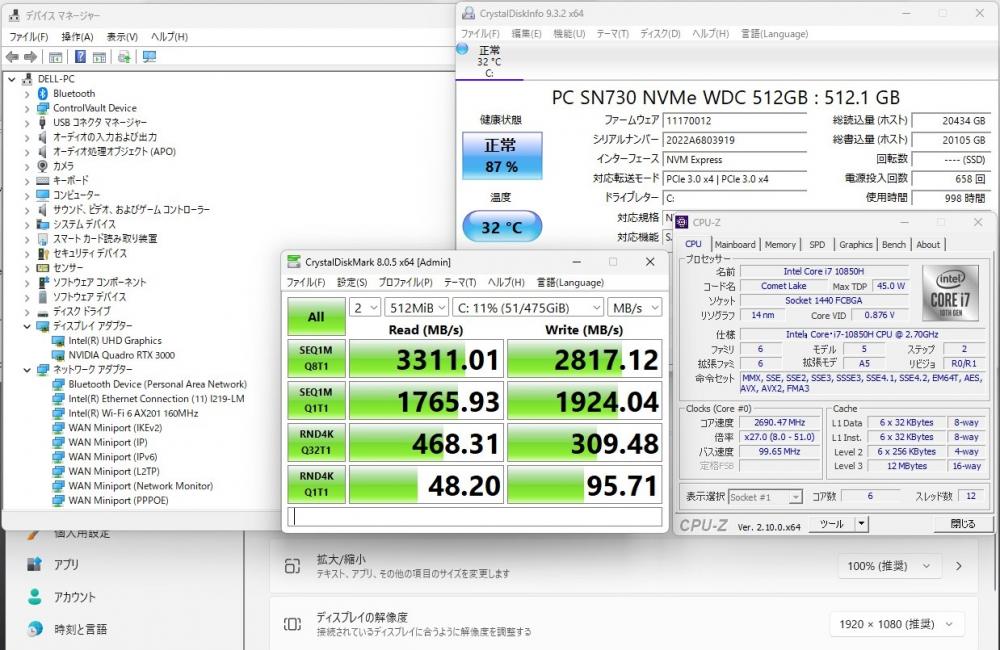
Task: Collapse the ディスプレイ アダプター category
Action: point(27,326)
